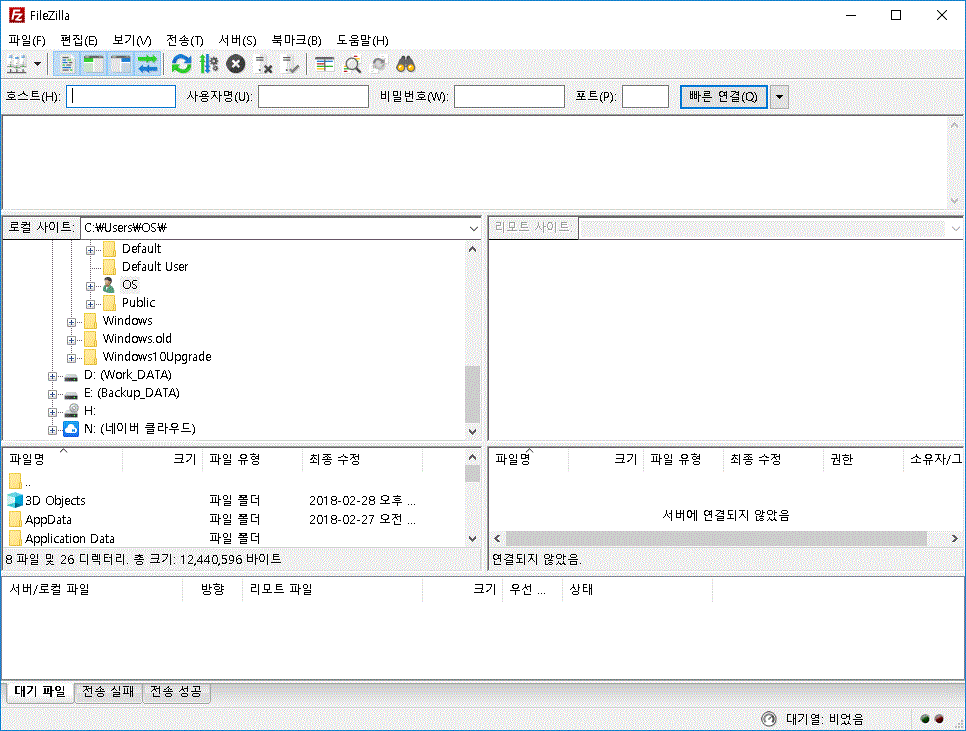The width and height of the screenshot is (966, 731).
Task: Expand the E: (Backup_DATA) drive
Action: pyautogui.click(x=52, y=394)
